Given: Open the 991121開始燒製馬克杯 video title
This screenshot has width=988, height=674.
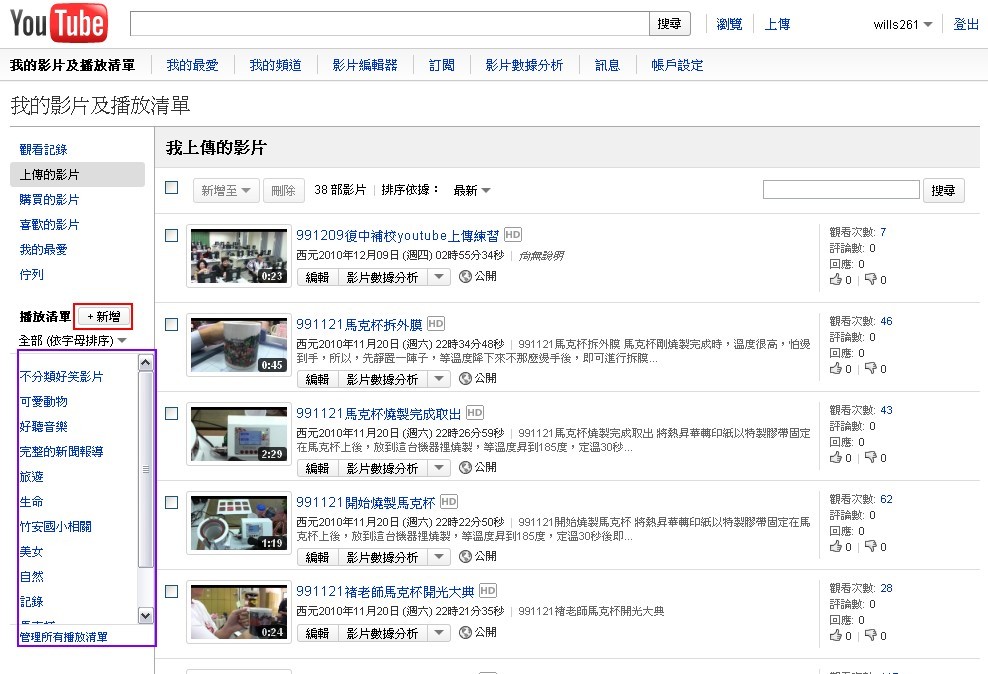Looking at the screenshot, I should pos(365,502).
